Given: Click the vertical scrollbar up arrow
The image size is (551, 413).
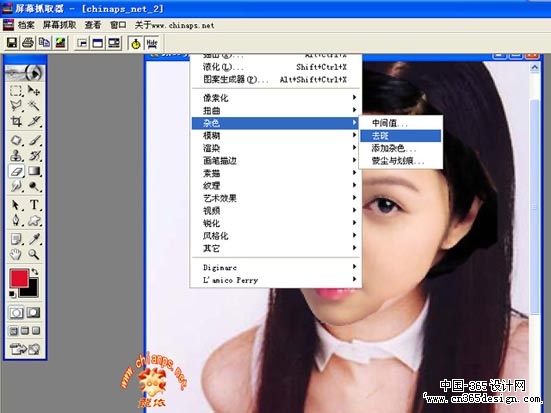Looking at the screenshot, I should point(534,67).
